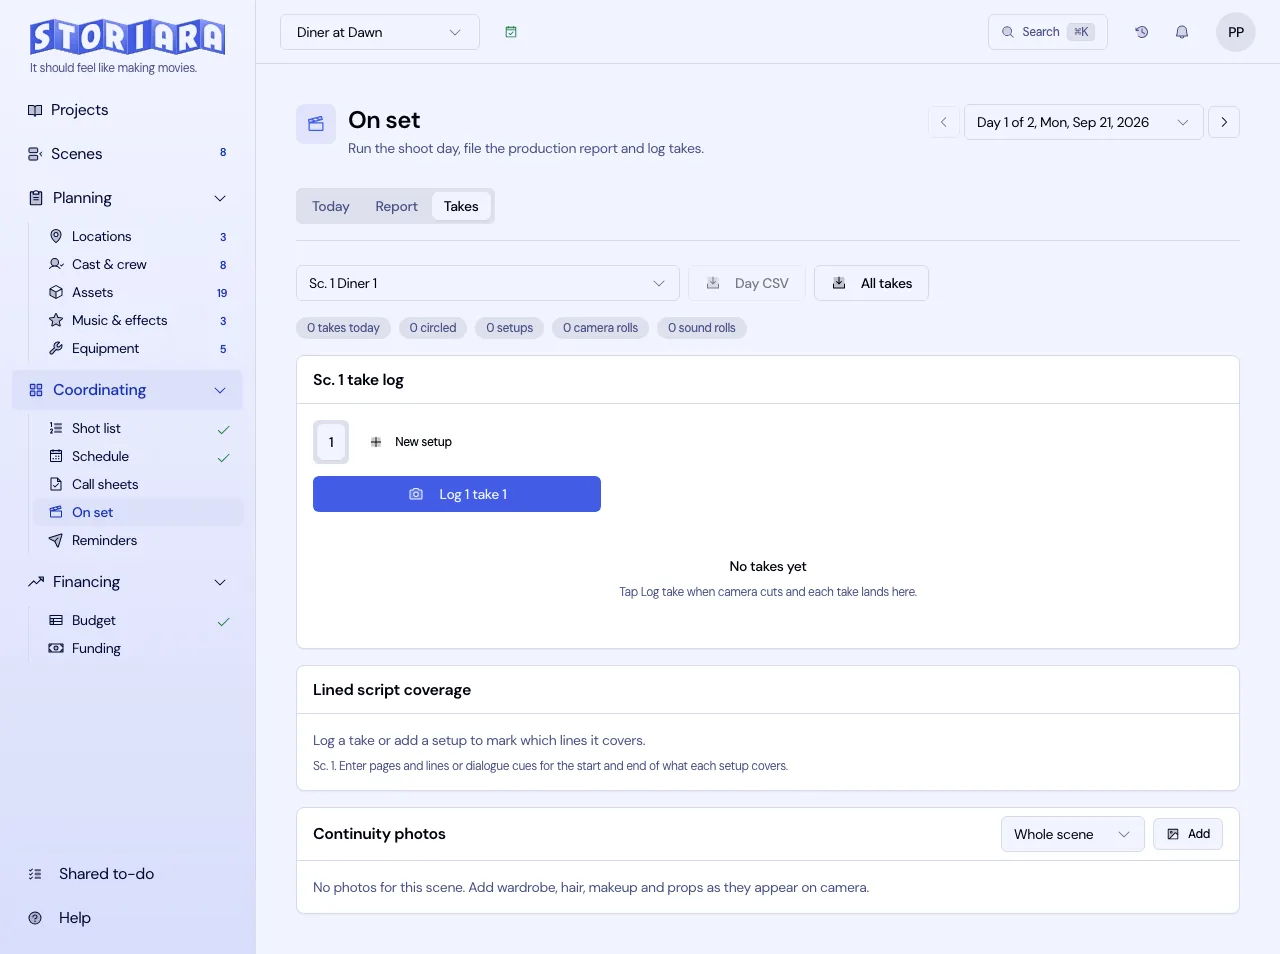Image resolution: width=1280 pixels, height=954 pixels.
Task: Open Projects in the sidebar
Action: coord(127,110)
